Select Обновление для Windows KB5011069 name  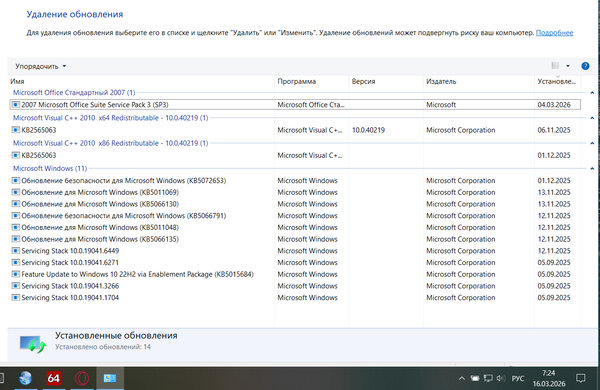[x=100, y=192]
